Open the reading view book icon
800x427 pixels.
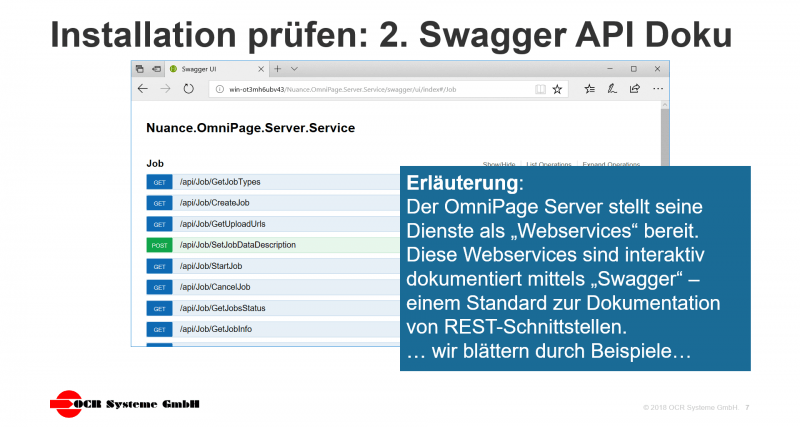click(x=540, y=89)
